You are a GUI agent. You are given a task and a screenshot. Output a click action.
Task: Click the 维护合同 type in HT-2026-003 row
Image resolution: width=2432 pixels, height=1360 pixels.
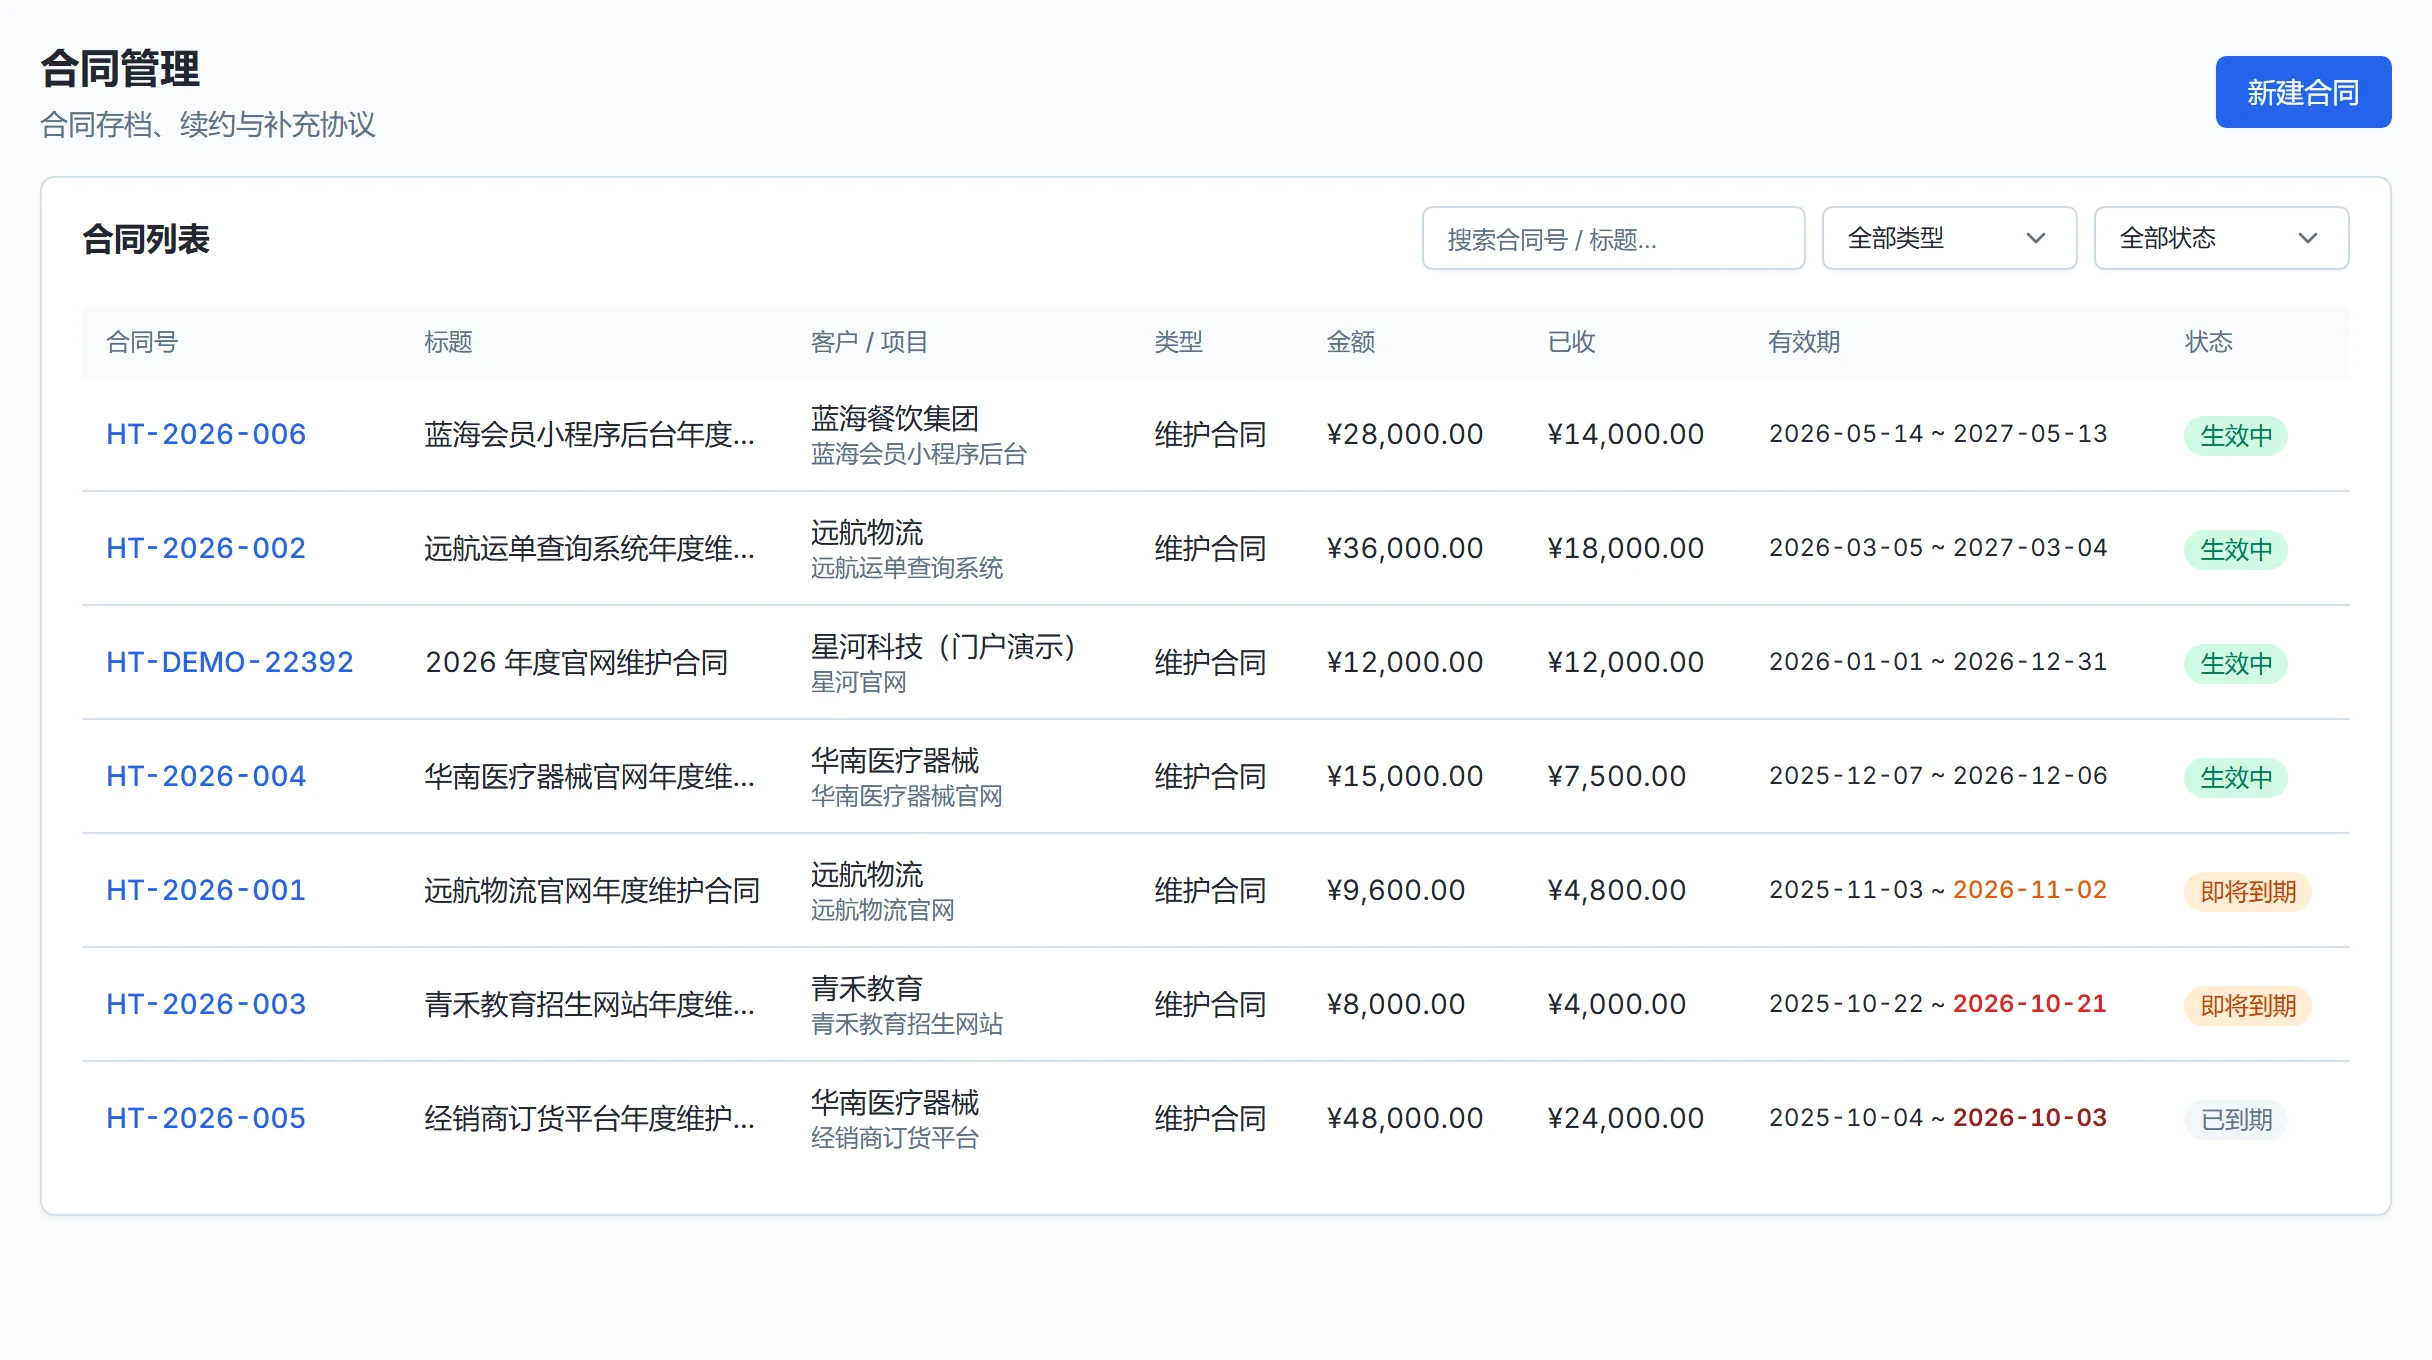click(1211, 1005)
